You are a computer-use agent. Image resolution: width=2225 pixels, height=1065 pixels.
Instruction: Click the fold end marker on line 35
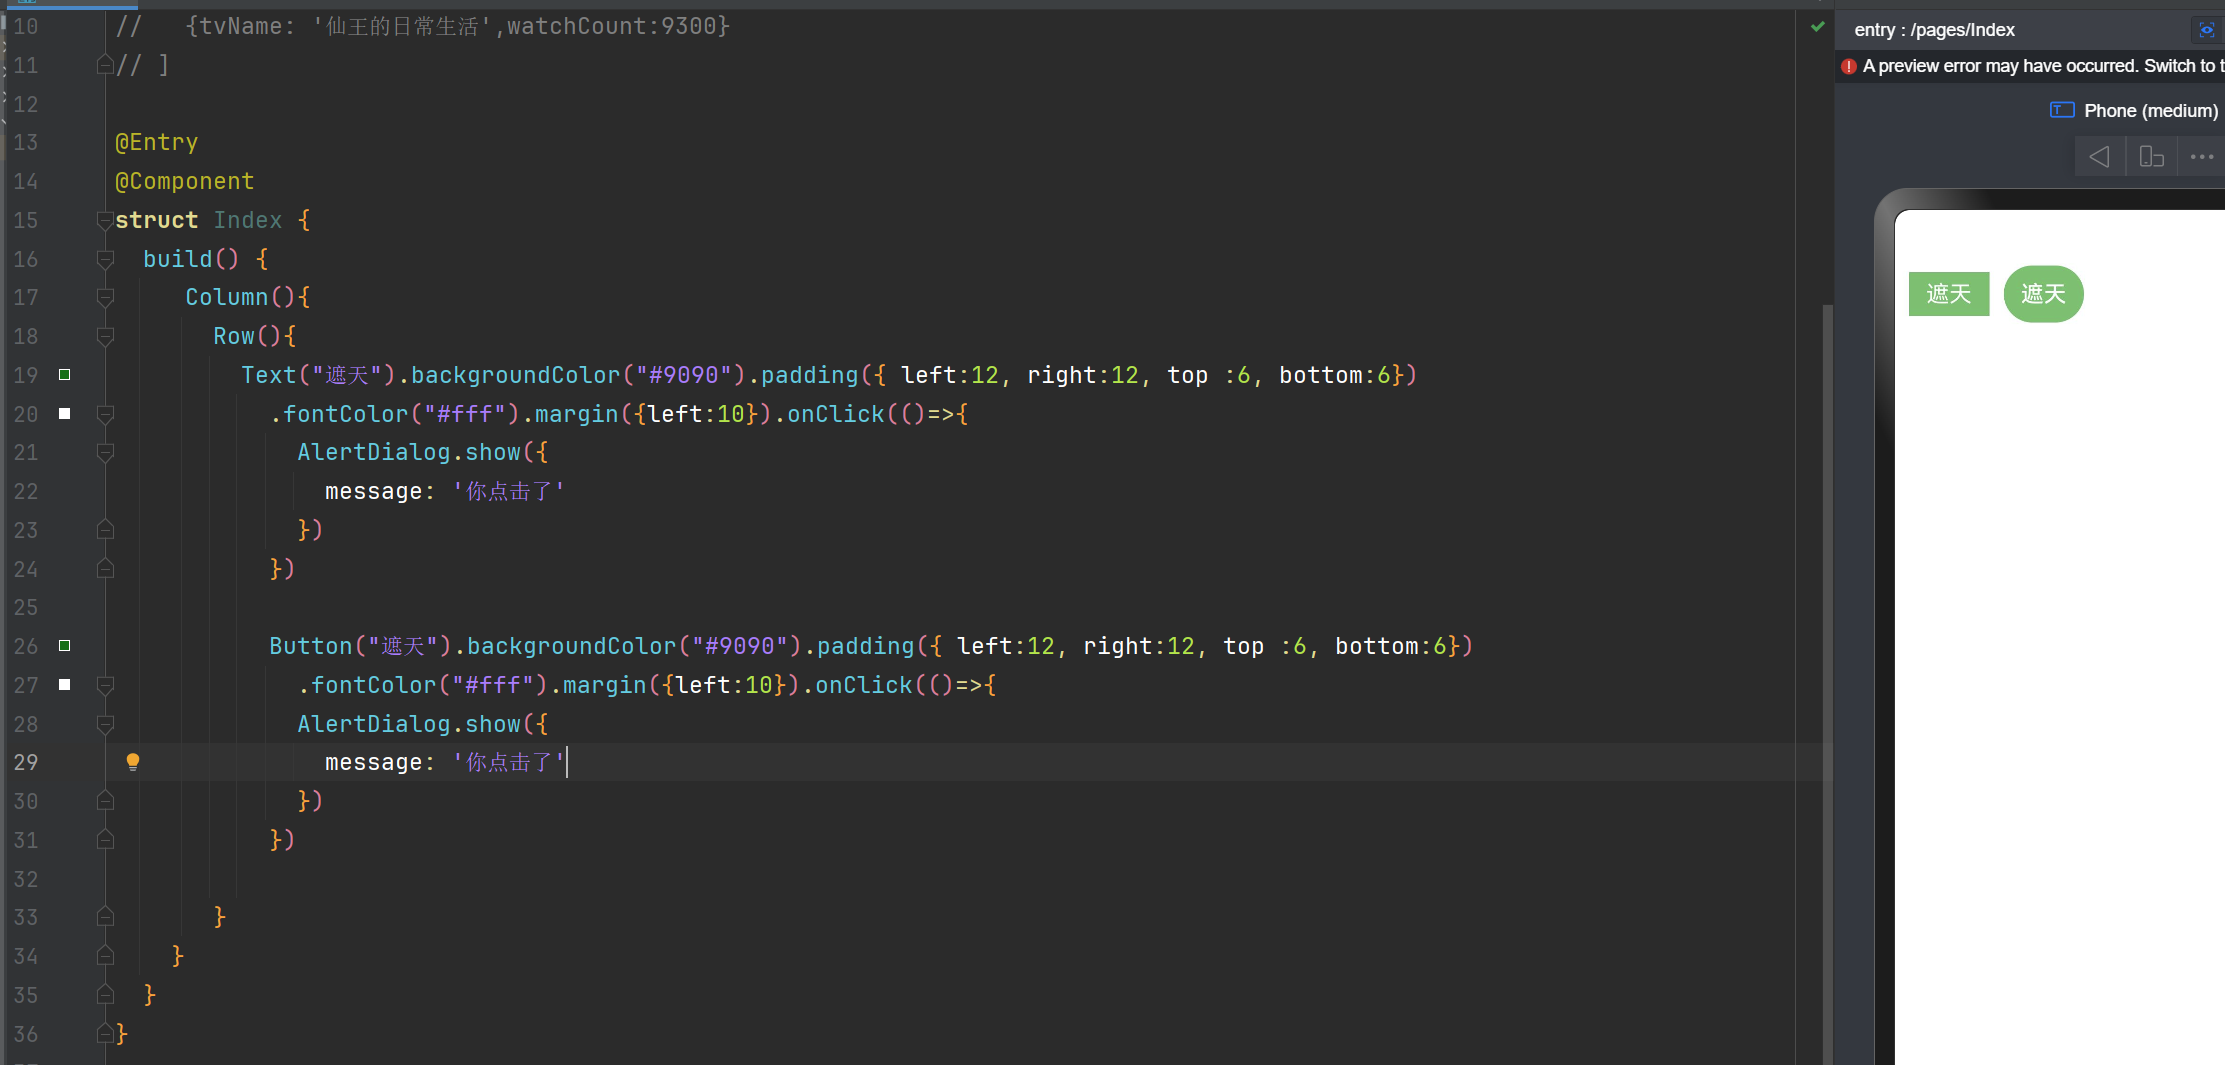point(105,995)
